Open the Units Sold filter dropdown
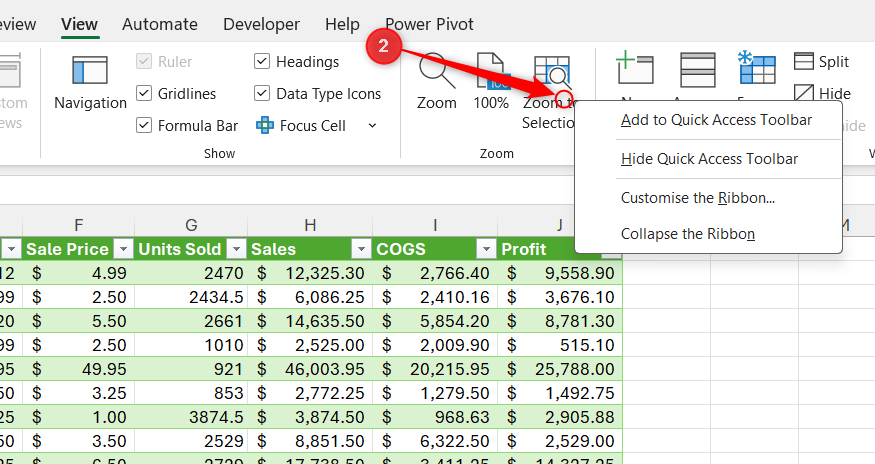The height and width of the screenshot is (464, 875). (237, 249)
